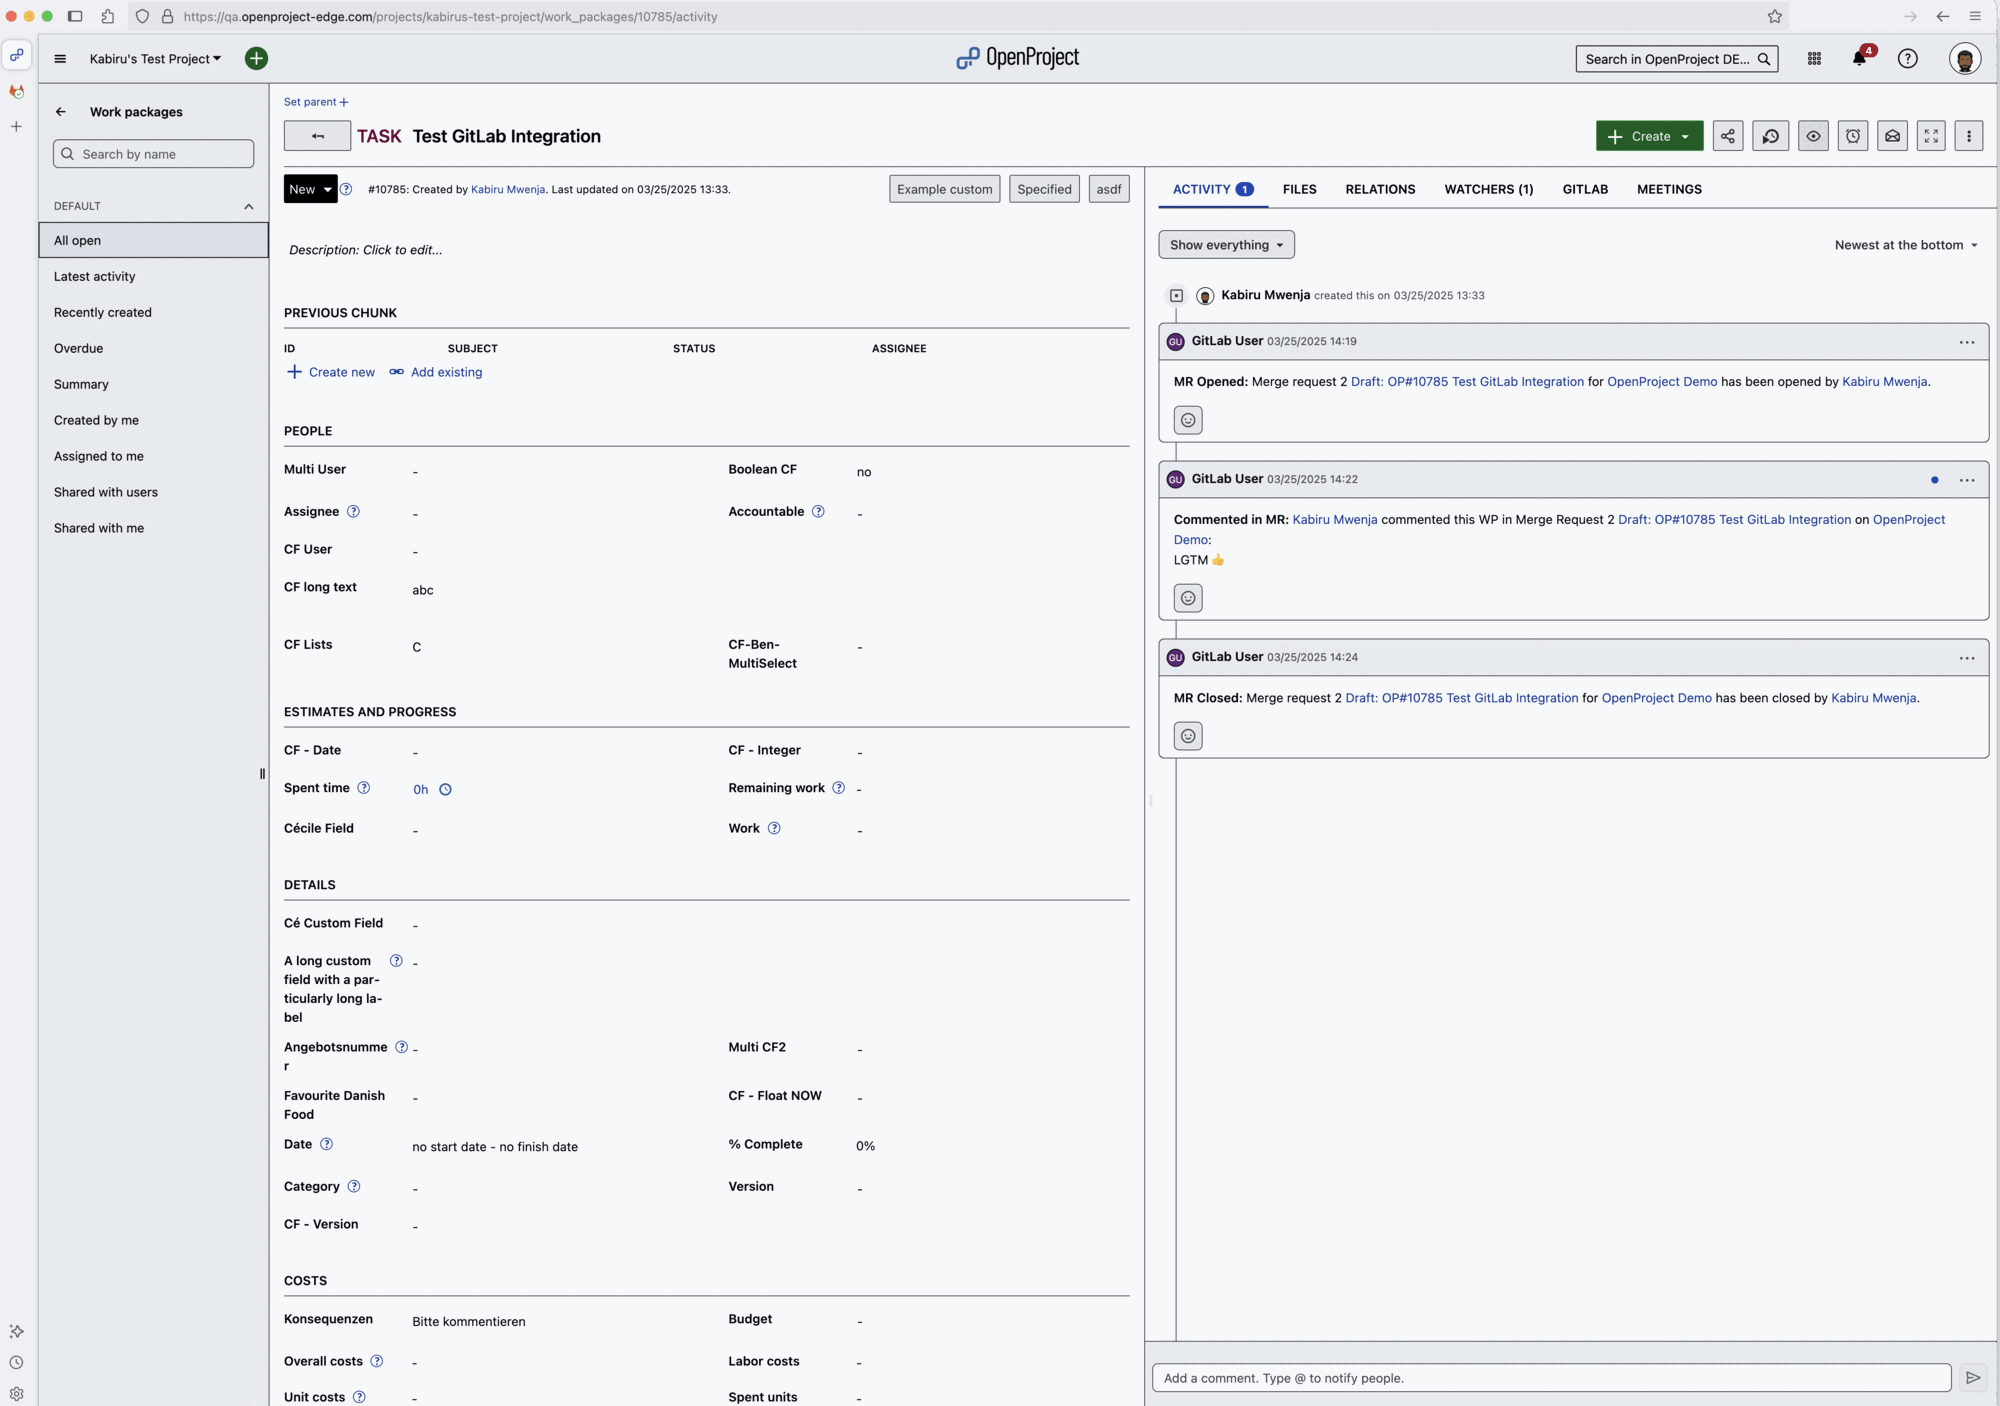Collapse the DEFAULT section in the sidebar
Image resolution: width=2000 pixels, height=1406 pixels.
pos(249,206)
